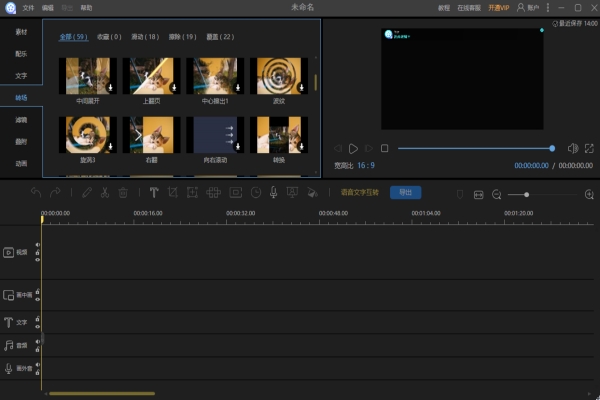The image size is (600, 400).
Task: Click the timeline zoom slider
Action: point(526,194)
